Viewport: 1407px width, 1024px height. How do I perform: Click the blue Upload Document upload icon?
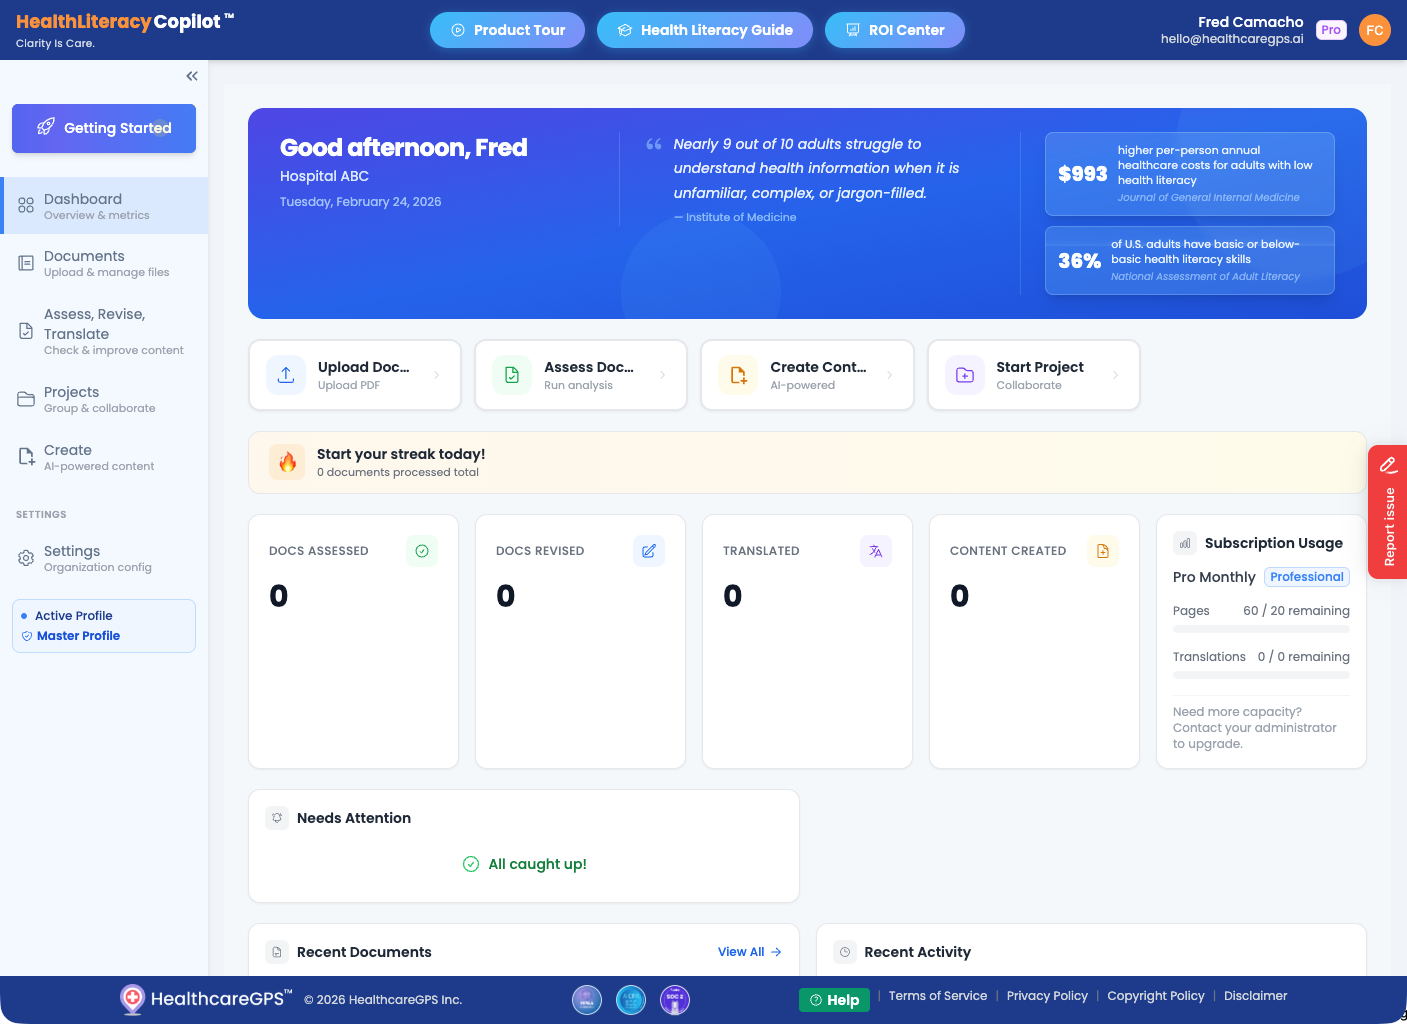coord(286,374)
